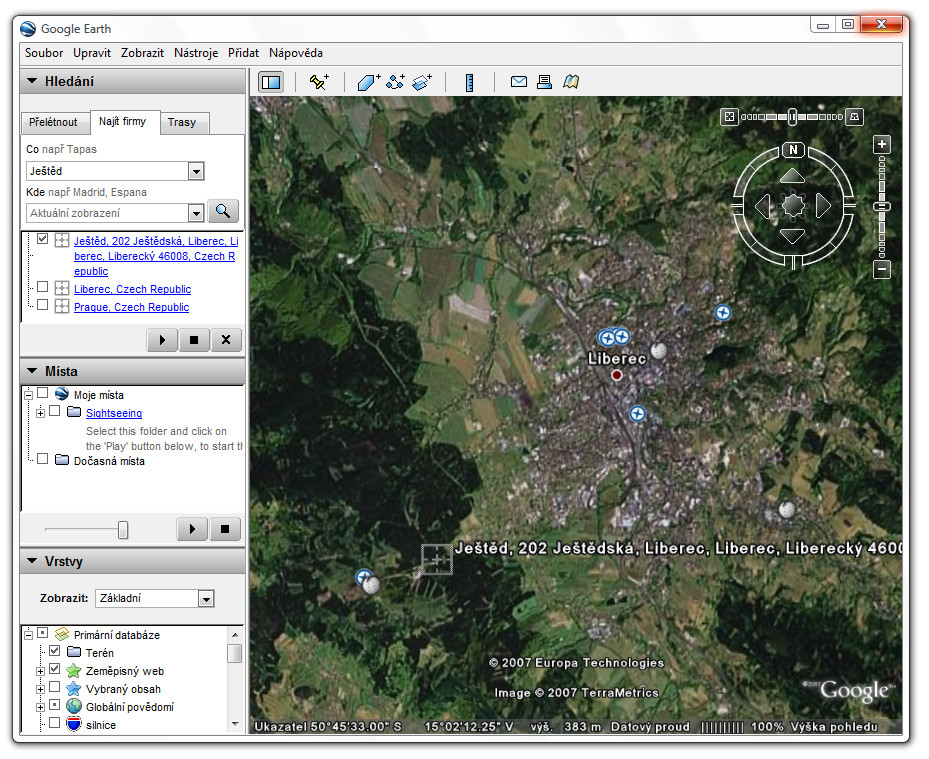Image resolution: width=929 pixels, height=759 pixels.
Task: Collapse the Vrstvy panel
Action: click(x=32, y=561)
